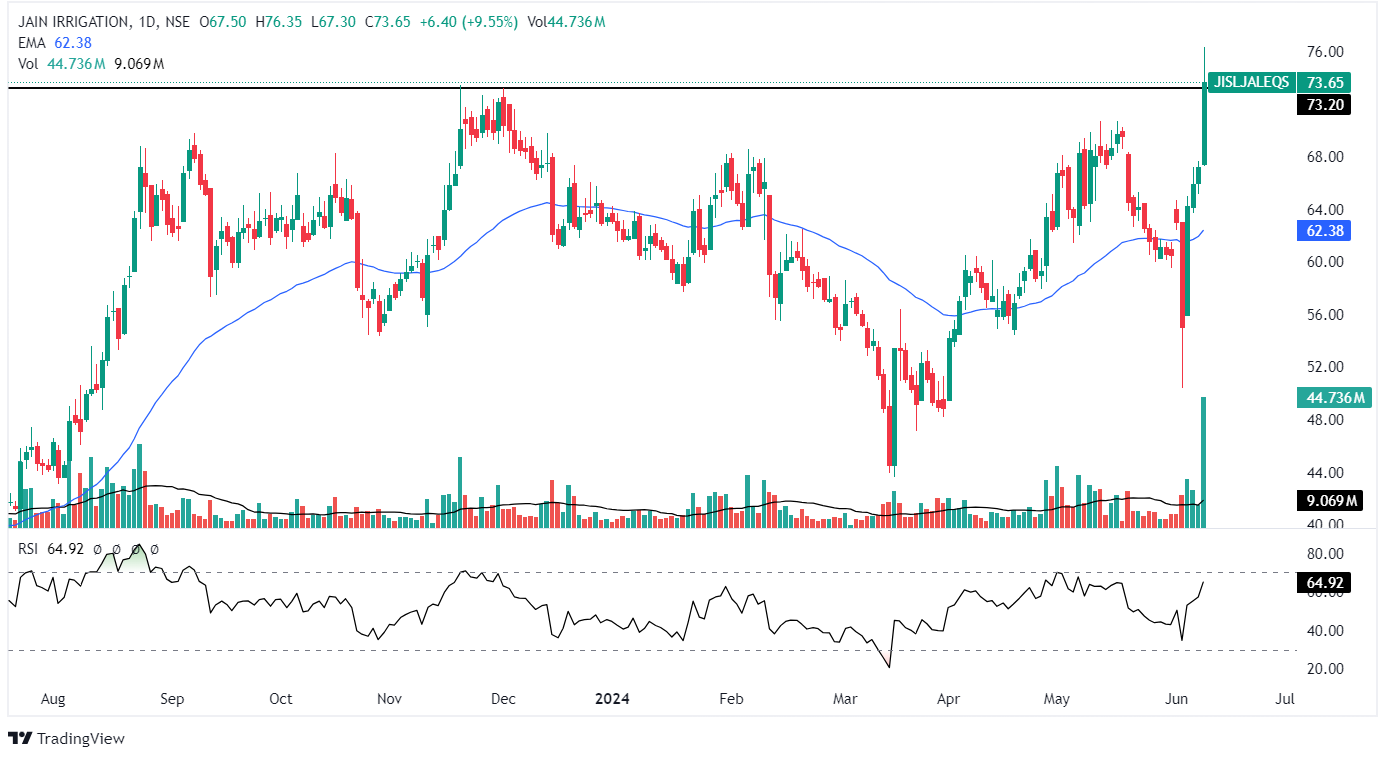Click the tallest green volume bar
1390x760 pixels.
(1203, 462)
